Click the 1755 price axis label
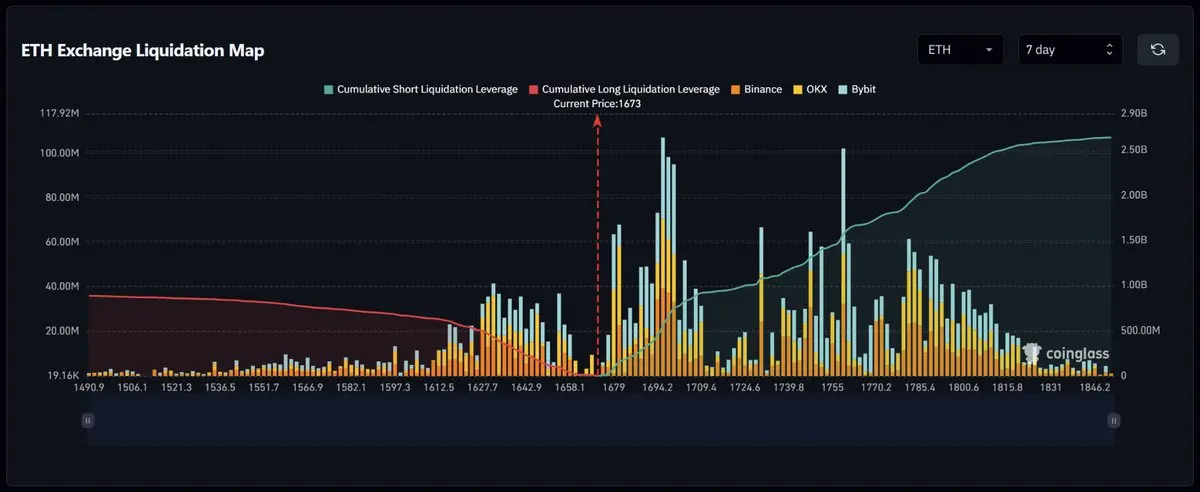Image resolution: width=1200 pixels, height=492 pixels. [x=831, y=388]
